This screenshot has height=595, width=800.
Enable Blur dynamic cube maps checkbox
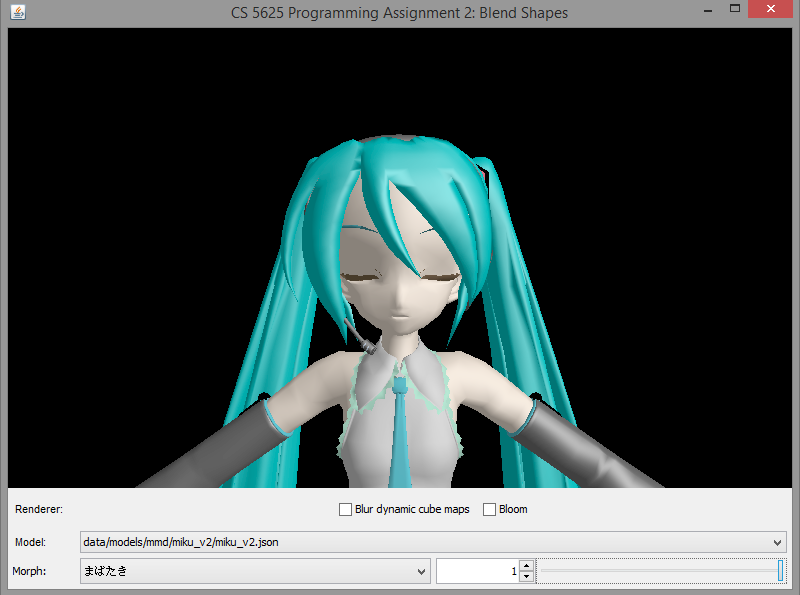(x=346, y=509)
